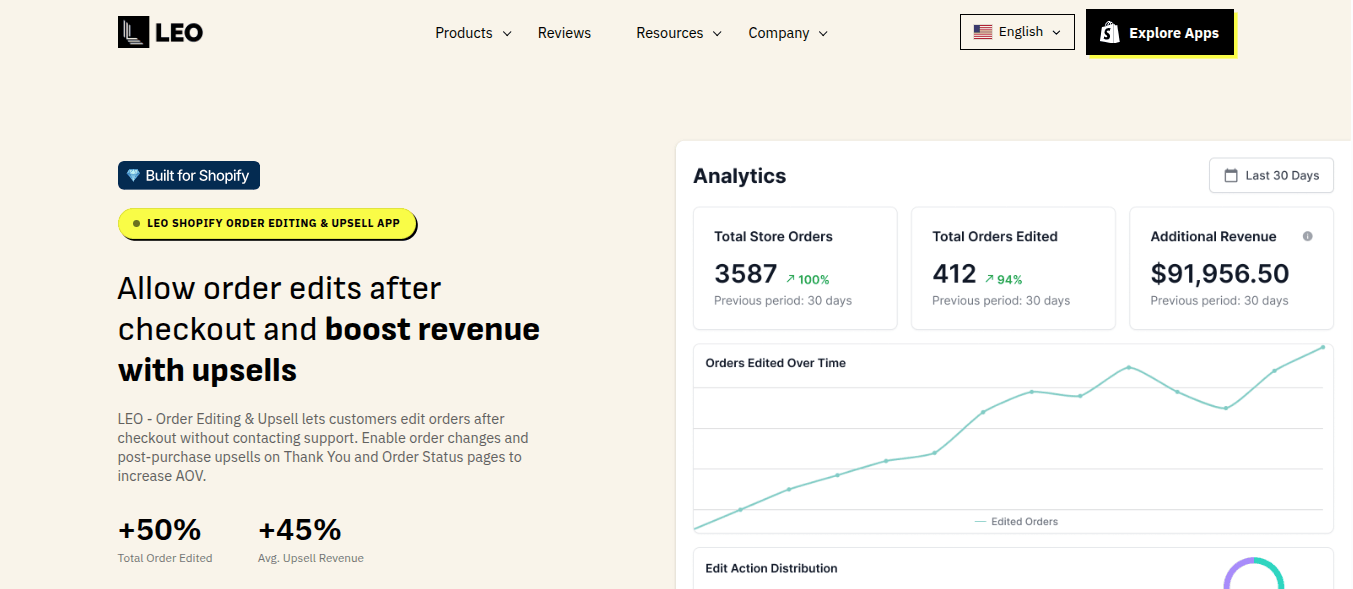
Task: Click the 3587 orders value
Action: point(746,274)
